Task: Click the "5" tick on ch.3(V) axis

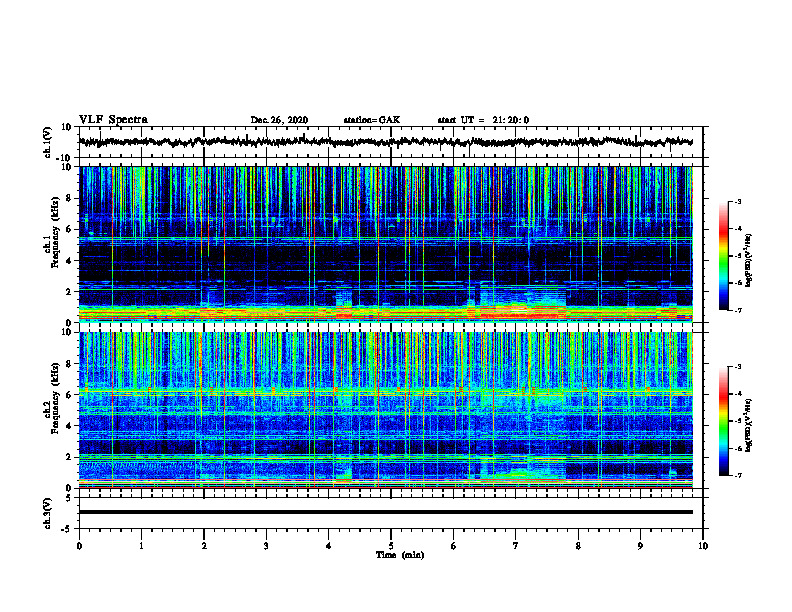Action: pos(69,497)
